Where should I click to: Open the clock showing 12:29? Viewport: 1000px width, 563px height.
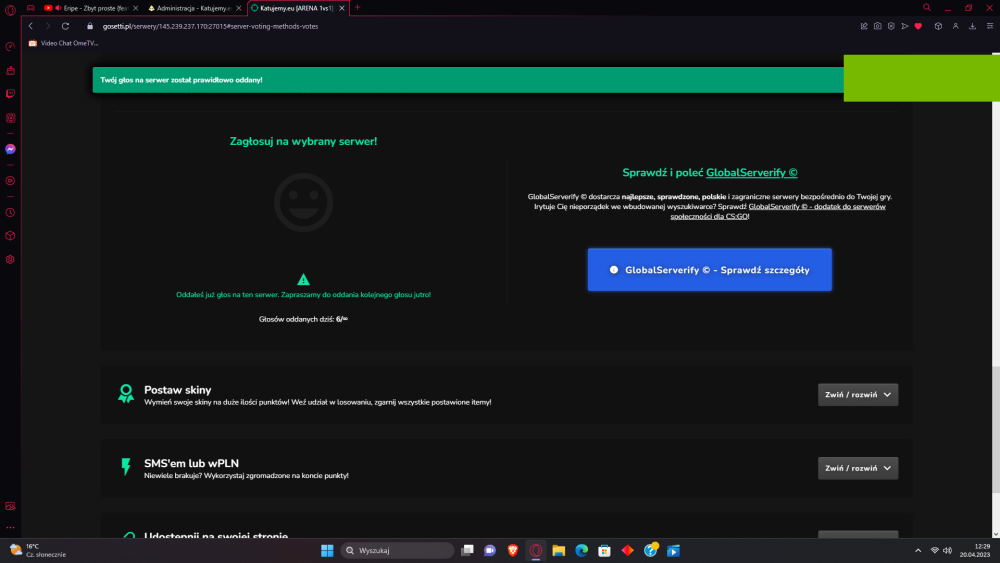click(974, 550)
